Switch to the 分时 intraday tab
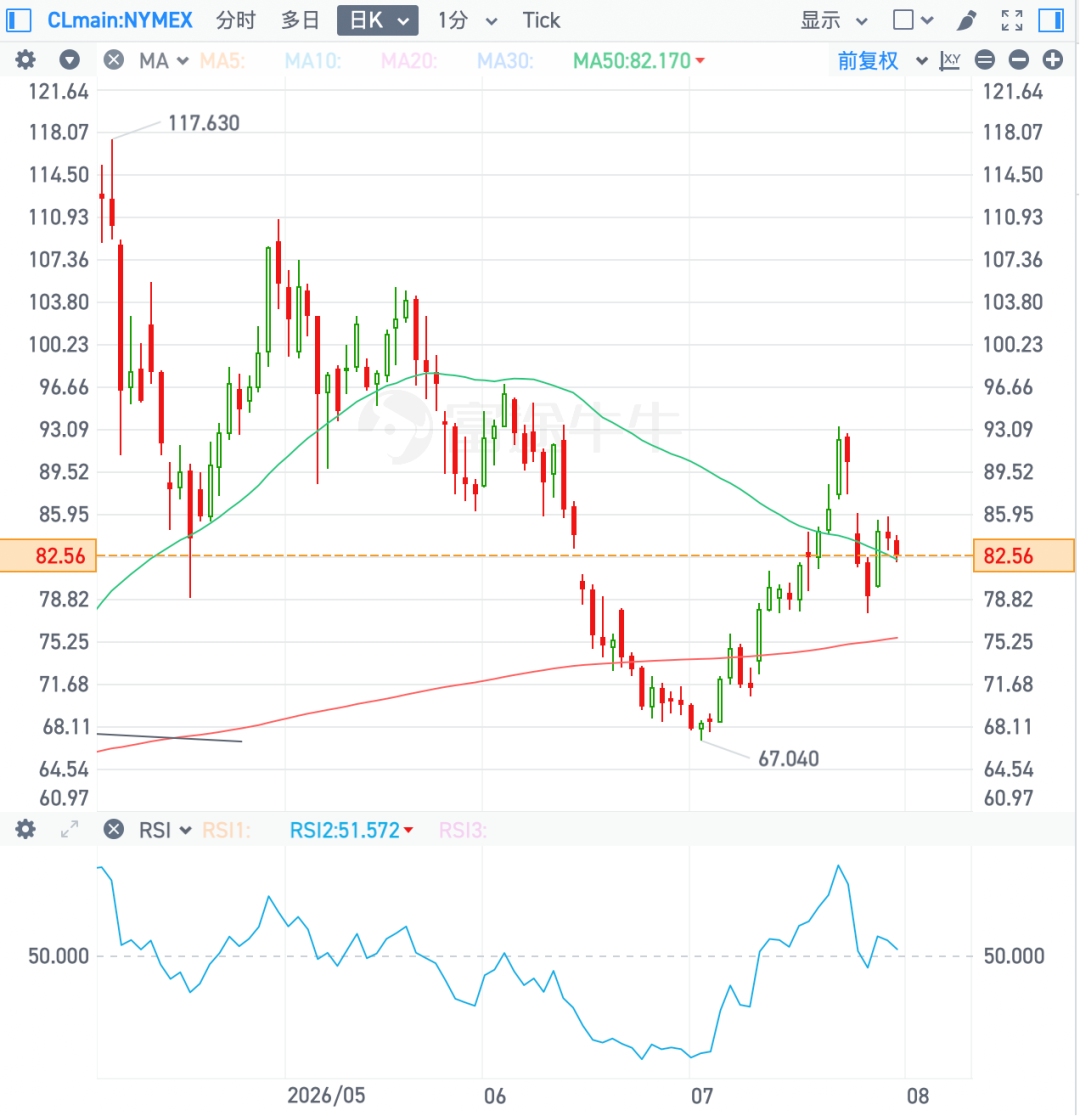The height and width of the screenshot is (1116, 1080). pyautogui.click(x=236, y=21)
